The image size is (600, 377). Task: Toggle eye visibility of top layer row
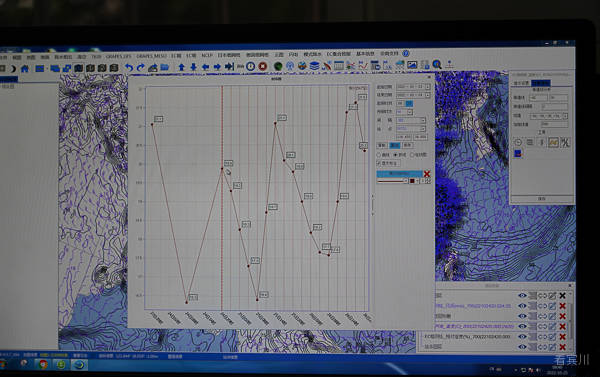[522, 295]
